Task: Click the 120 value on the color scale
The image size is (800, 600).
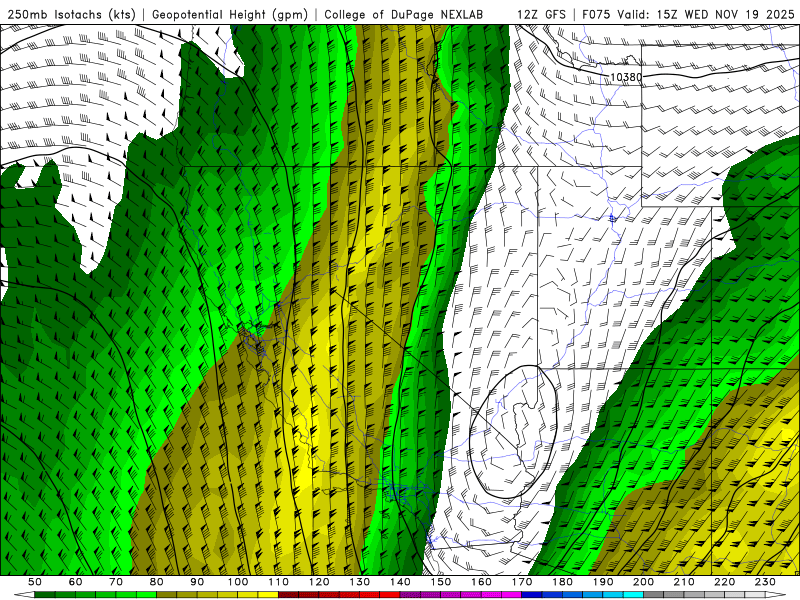Action: coord(319,582)
